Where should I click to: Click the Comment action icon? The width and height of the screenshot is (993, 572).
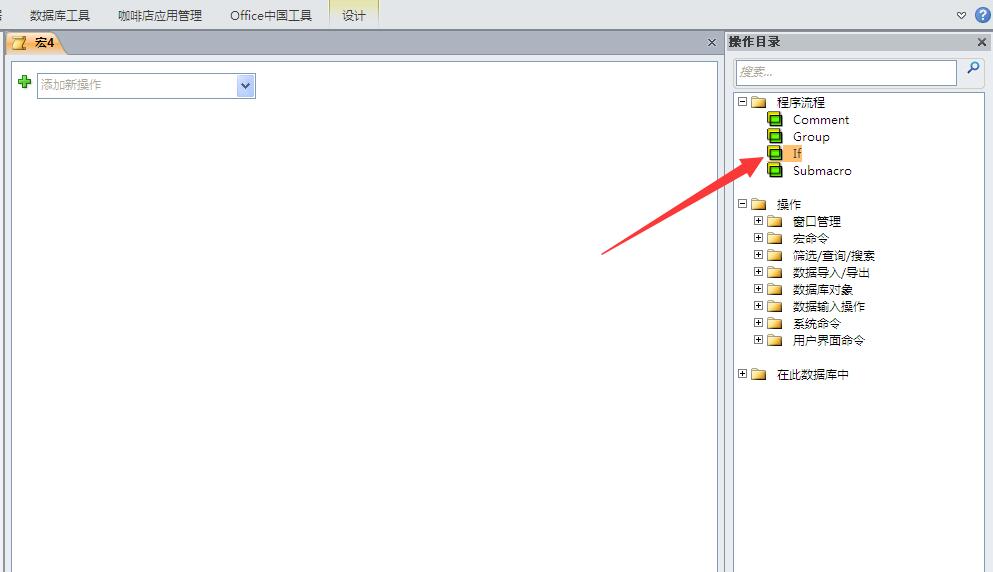pos(775,119)
